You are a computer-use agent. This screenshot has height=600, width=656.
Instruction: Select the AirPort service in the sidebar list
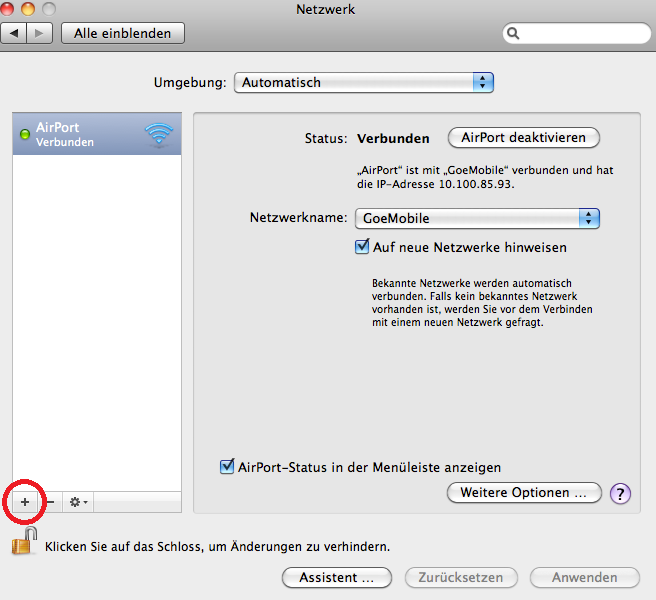pyautogui.click(x=97, y=134)
